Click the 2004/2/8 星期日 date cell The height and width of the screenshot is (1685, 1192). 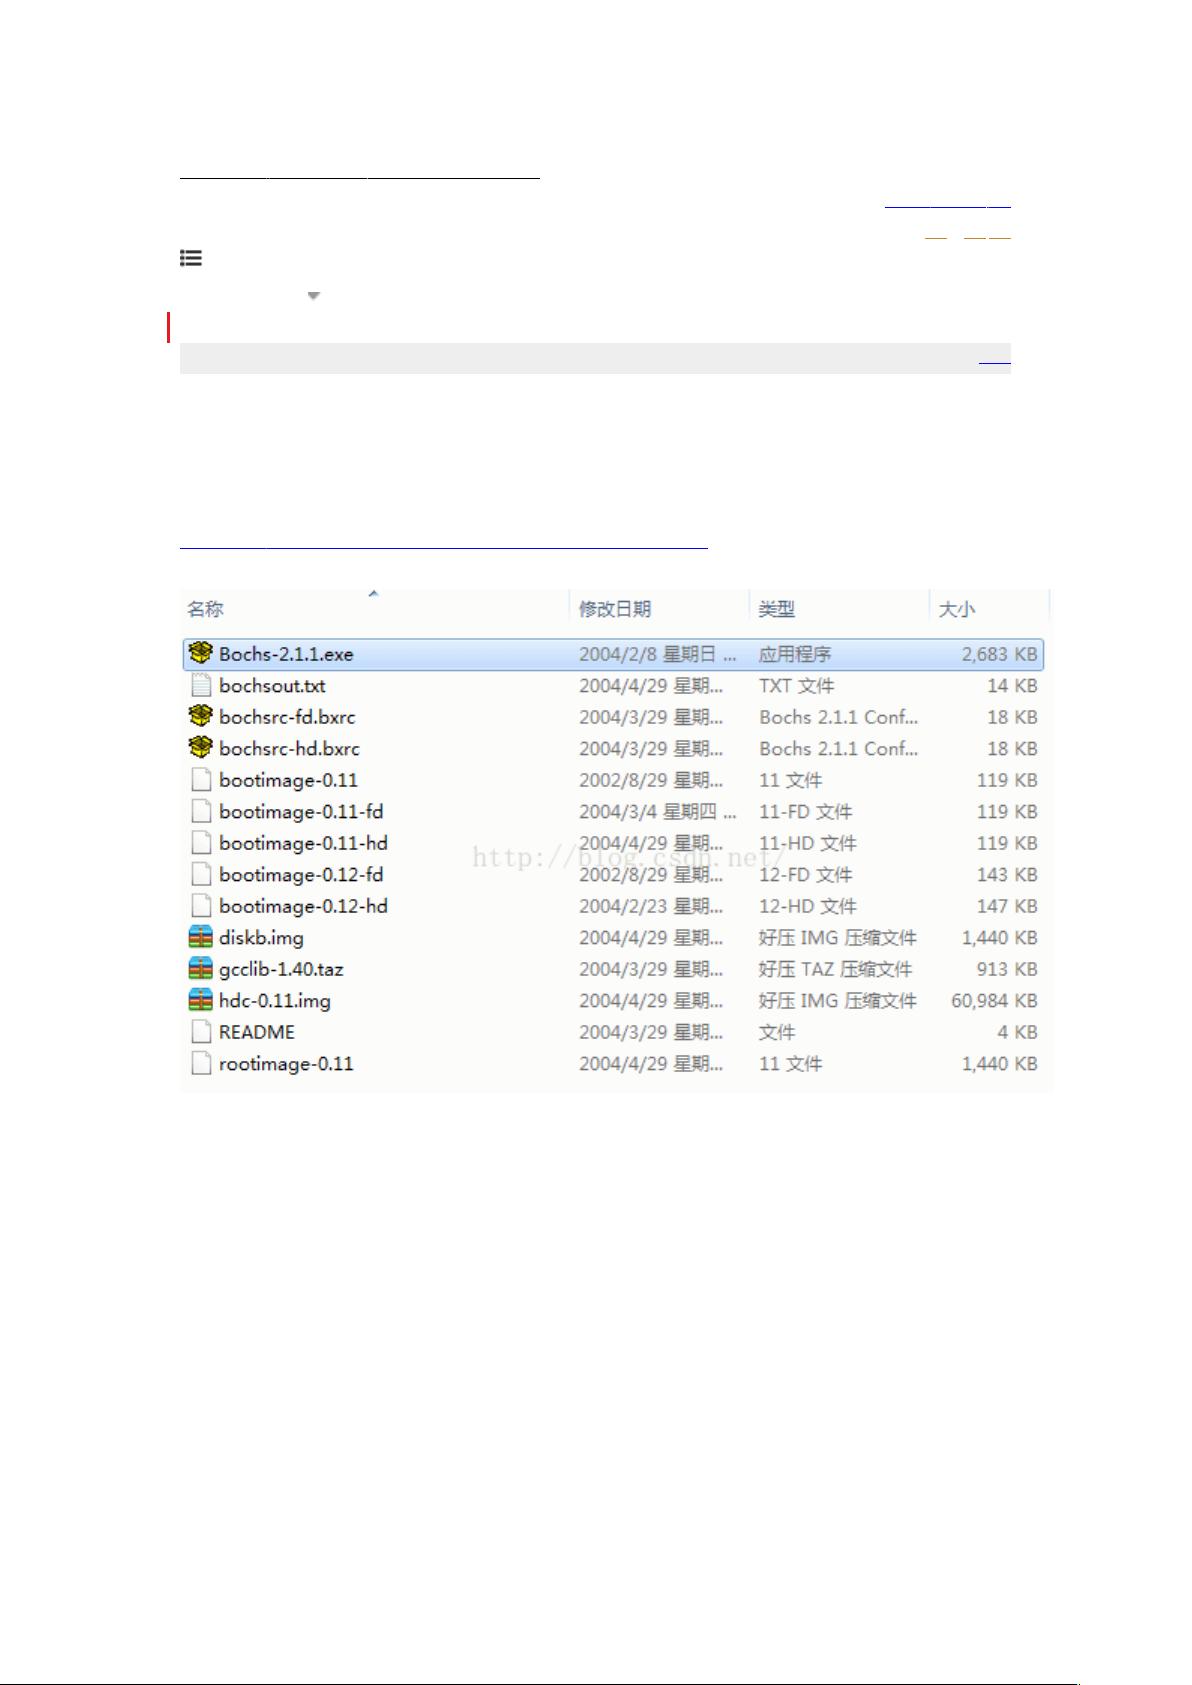(x=658, y=654)
